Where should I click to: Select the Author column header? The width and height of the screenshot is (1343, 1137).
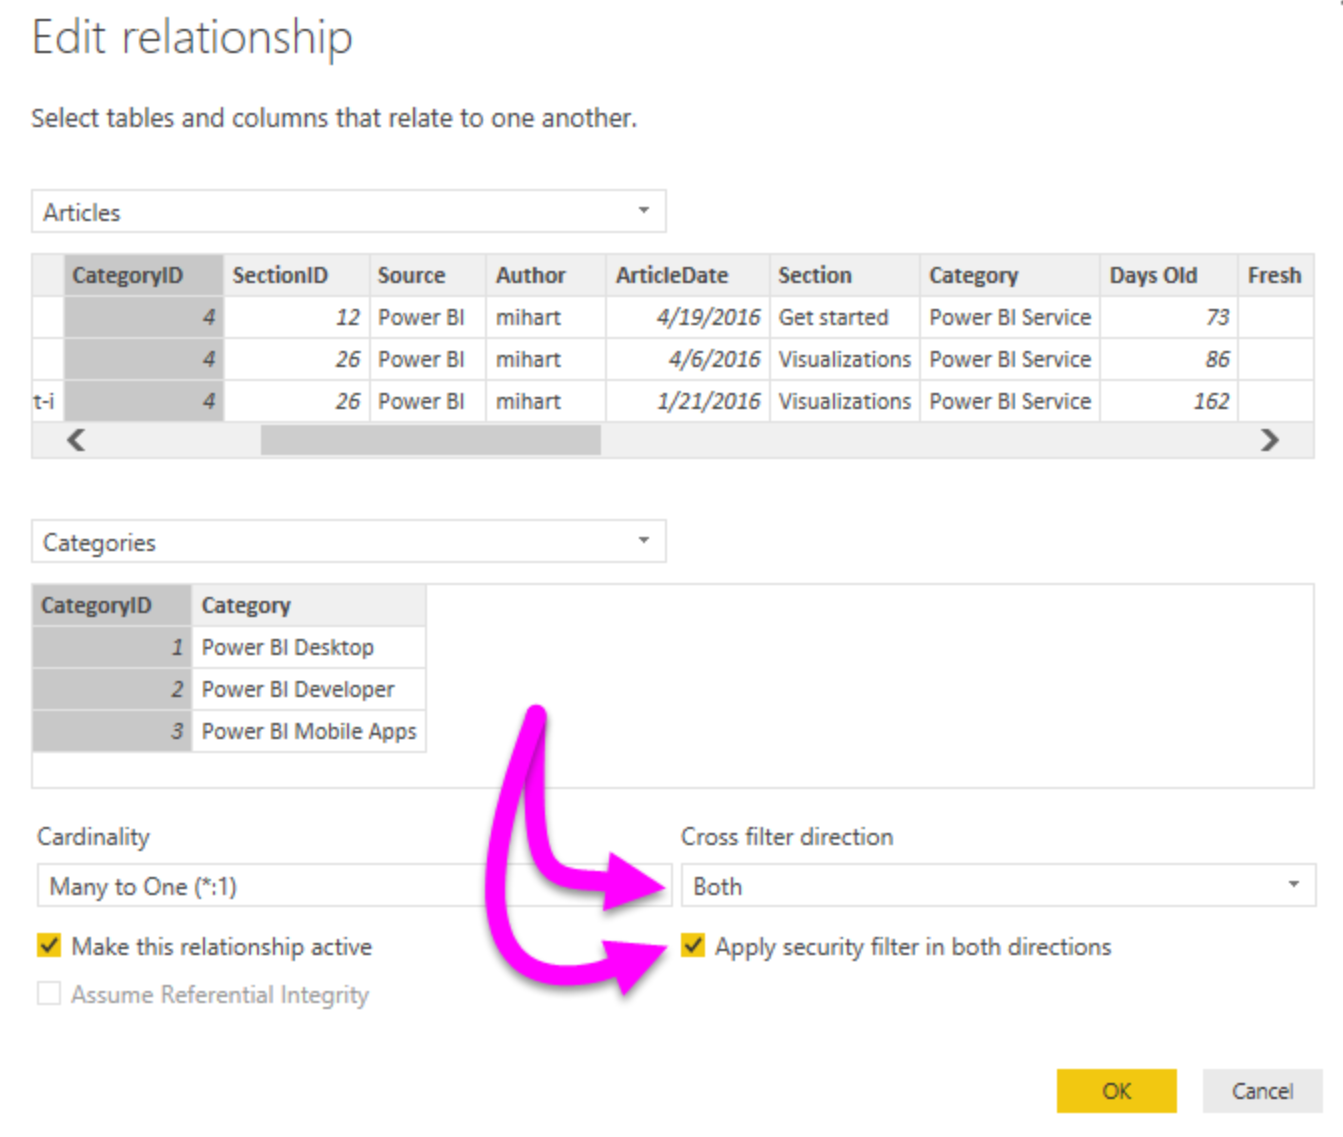point(530,275)
